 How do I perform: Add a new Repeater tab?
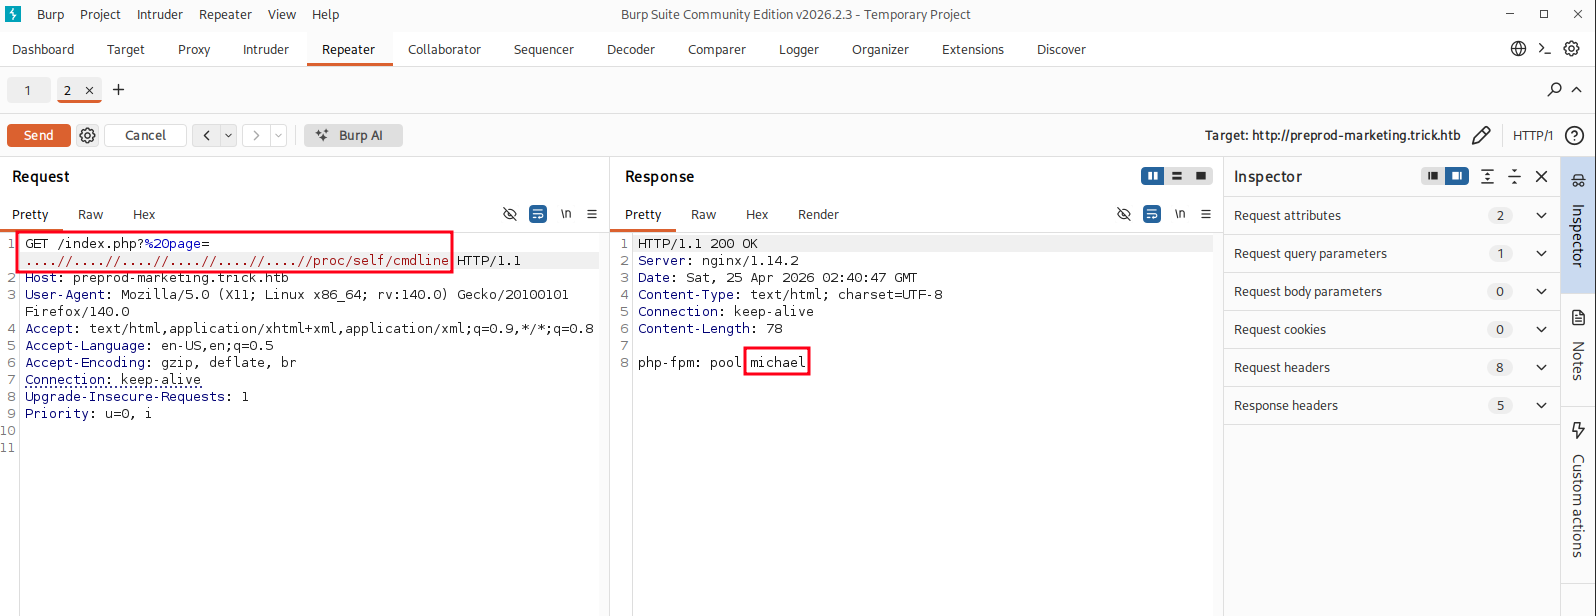click(118, 90)
